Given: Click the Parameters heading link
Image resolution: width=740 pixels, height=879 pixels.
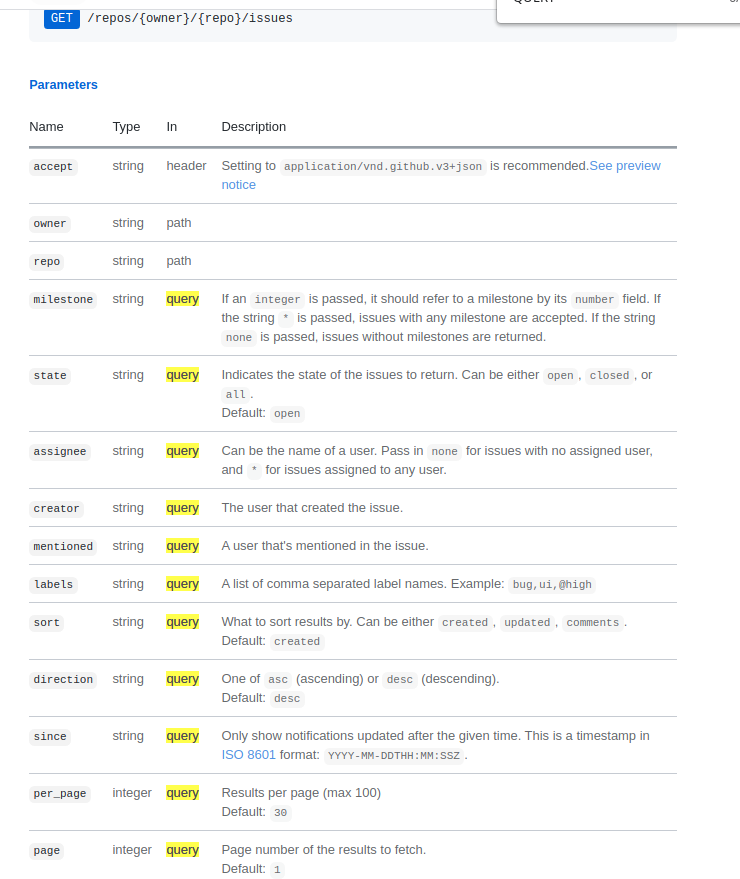Looking at the screenshot, I should click(x=63, y=85).
